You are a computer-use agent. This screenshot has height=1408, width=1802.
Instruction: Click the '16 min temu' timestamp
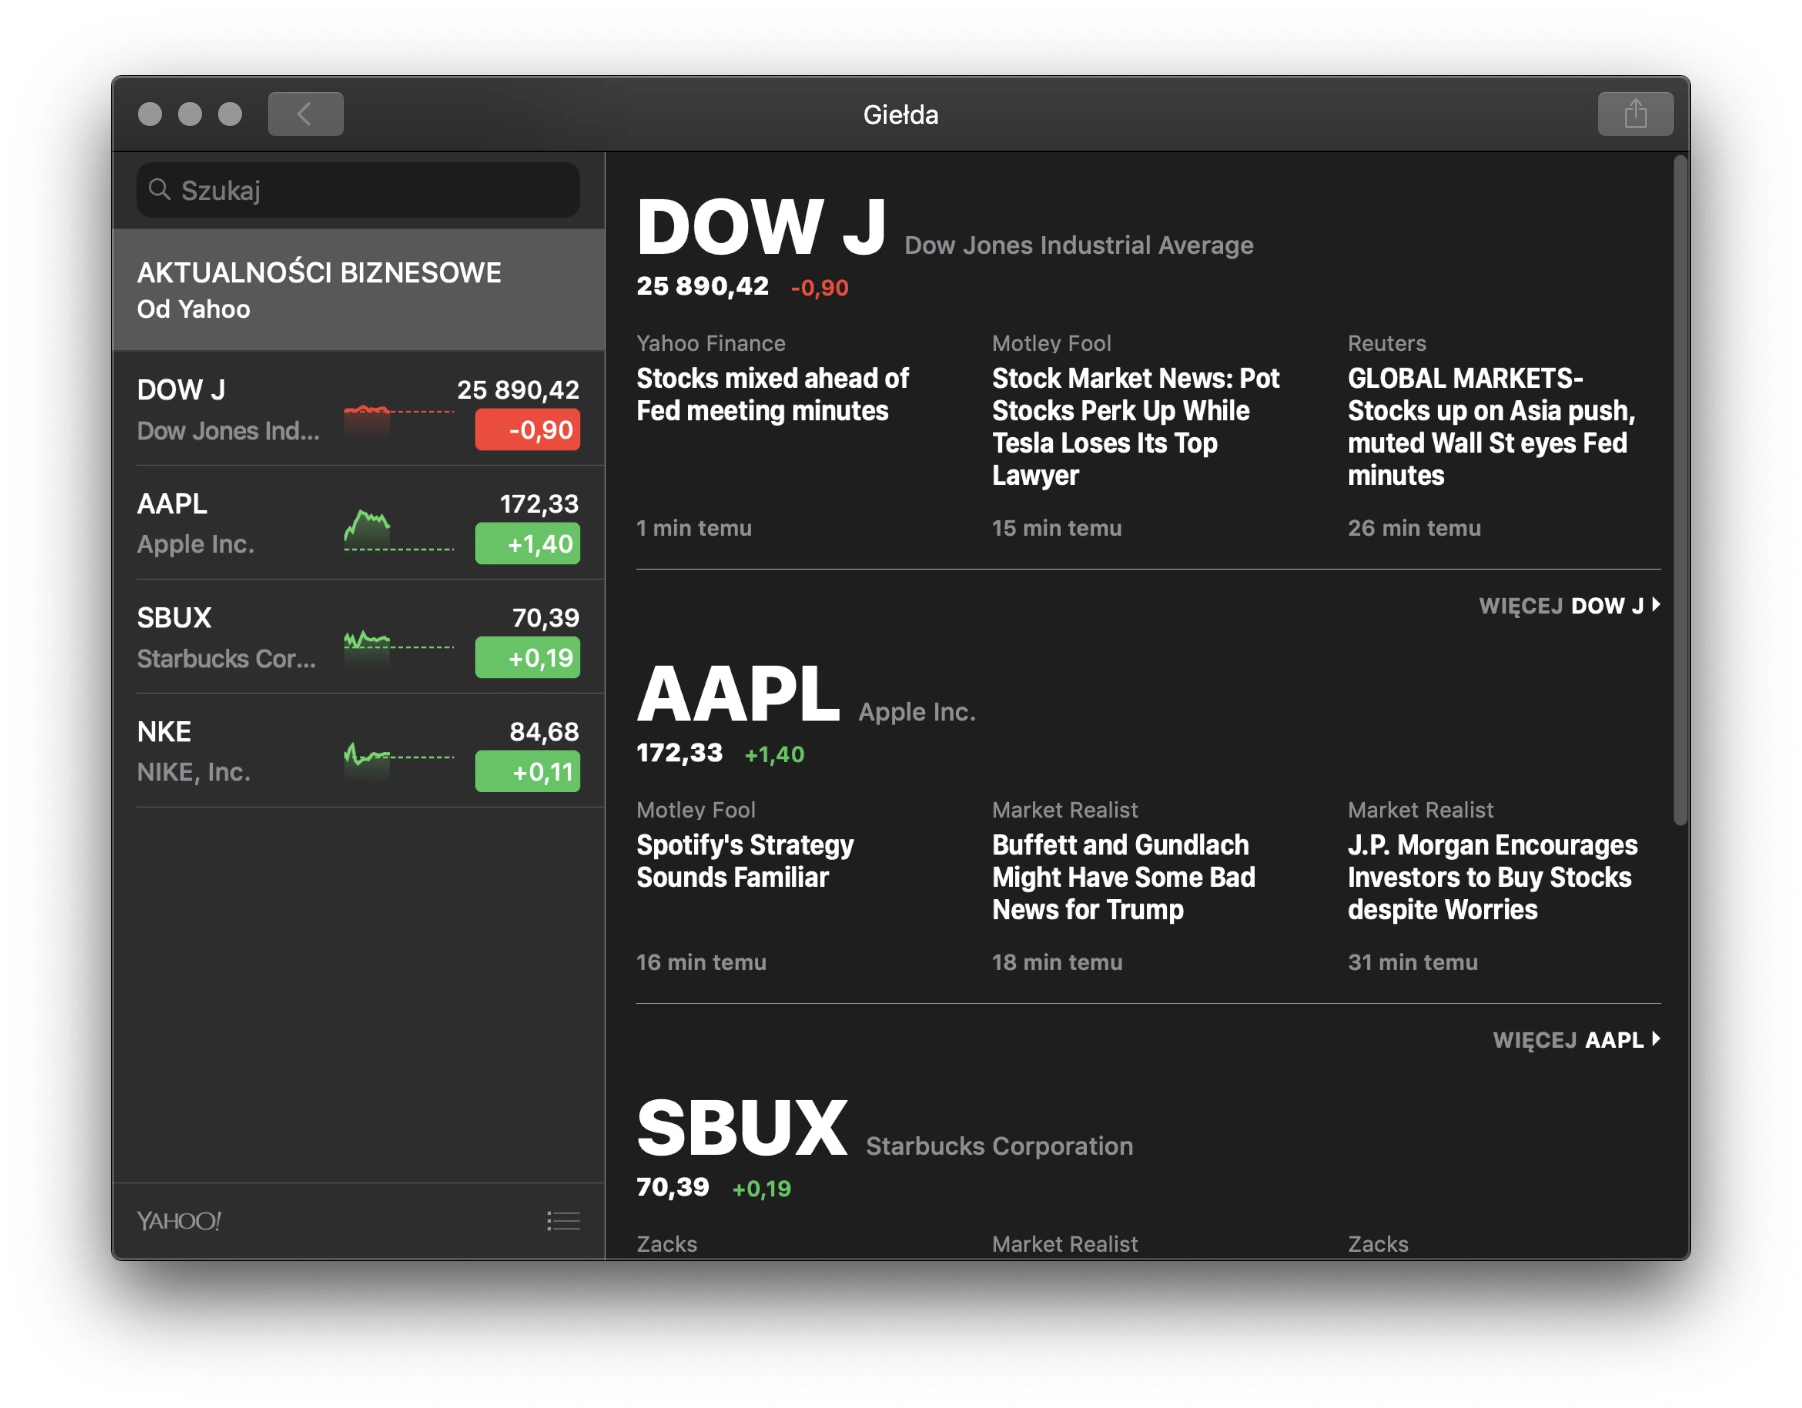click(701, 962)
